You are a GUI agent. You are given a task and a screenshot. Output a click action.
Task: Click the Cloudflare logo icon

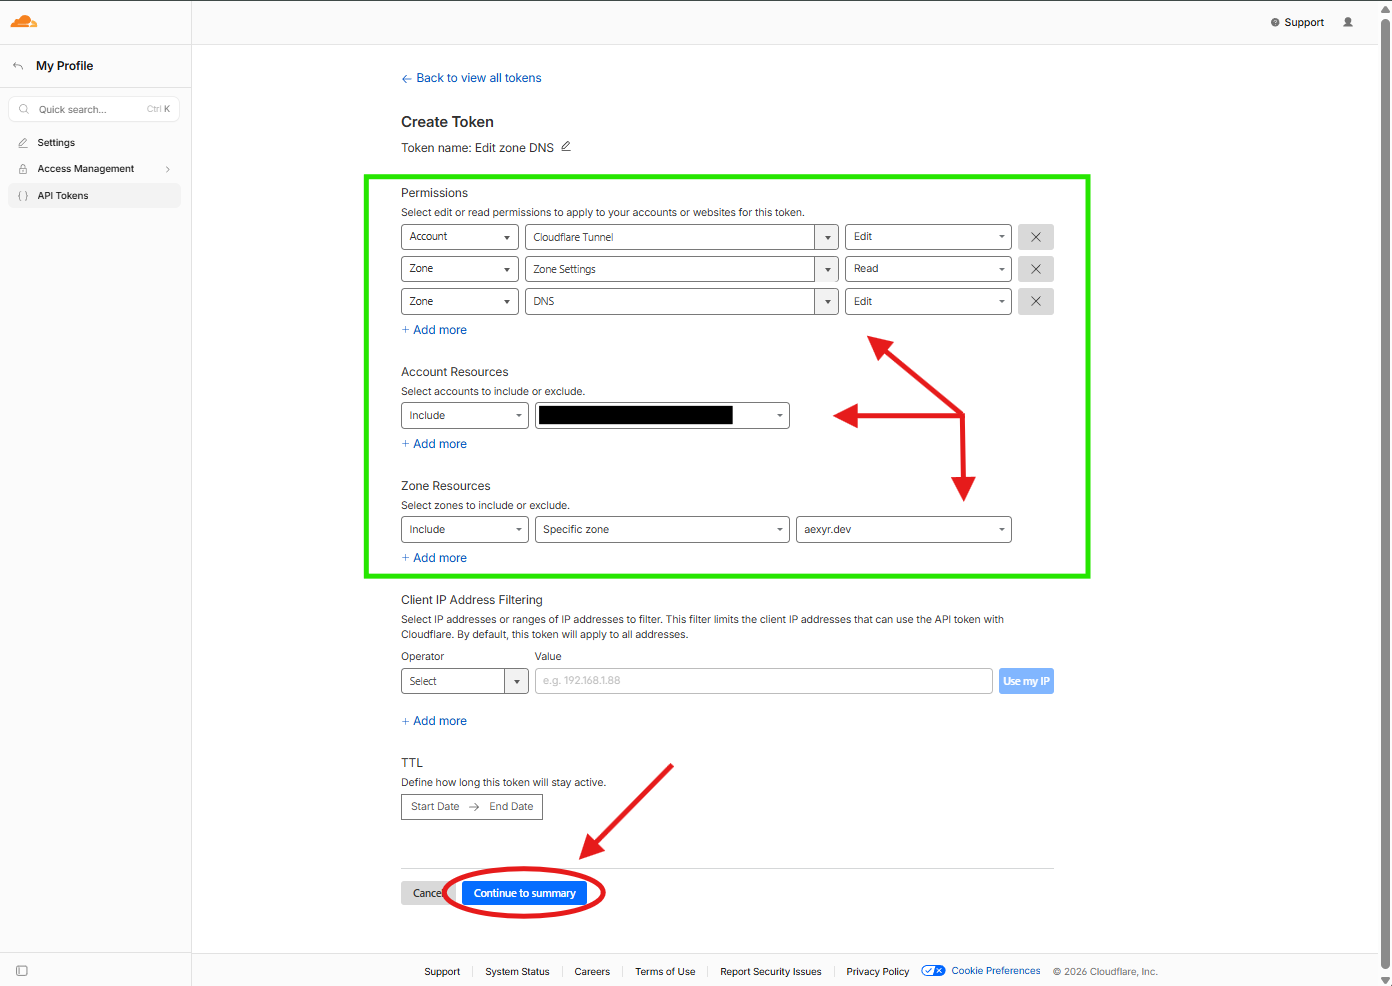(23, 22)
